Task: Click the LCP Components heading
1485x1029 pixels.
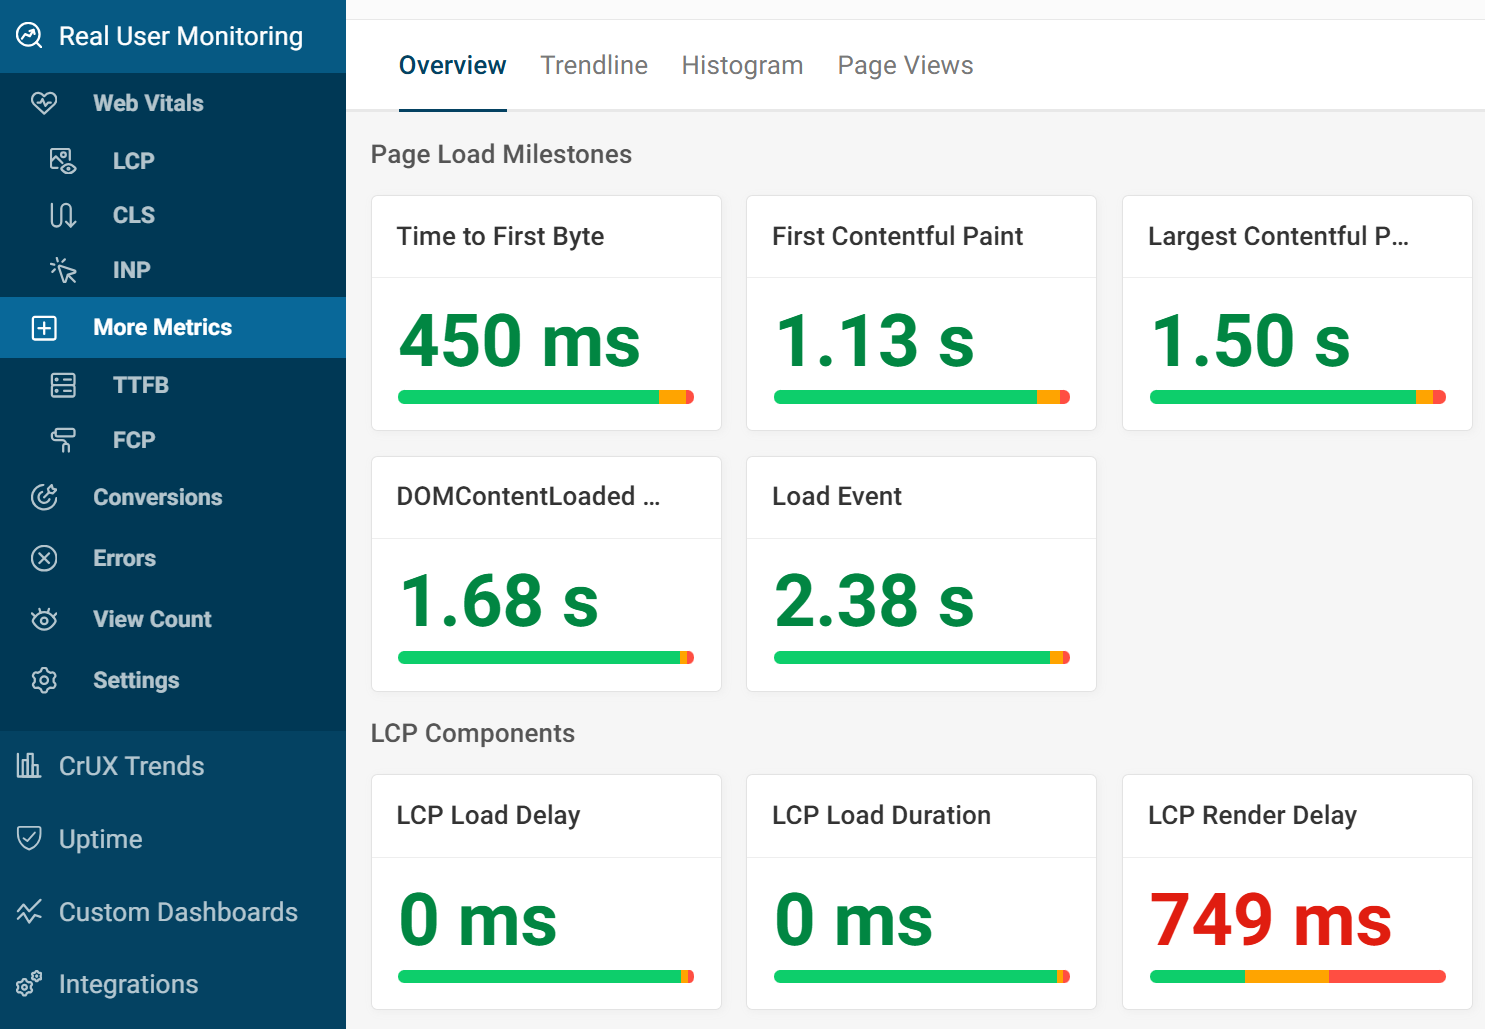Action: tap(473, 733)
